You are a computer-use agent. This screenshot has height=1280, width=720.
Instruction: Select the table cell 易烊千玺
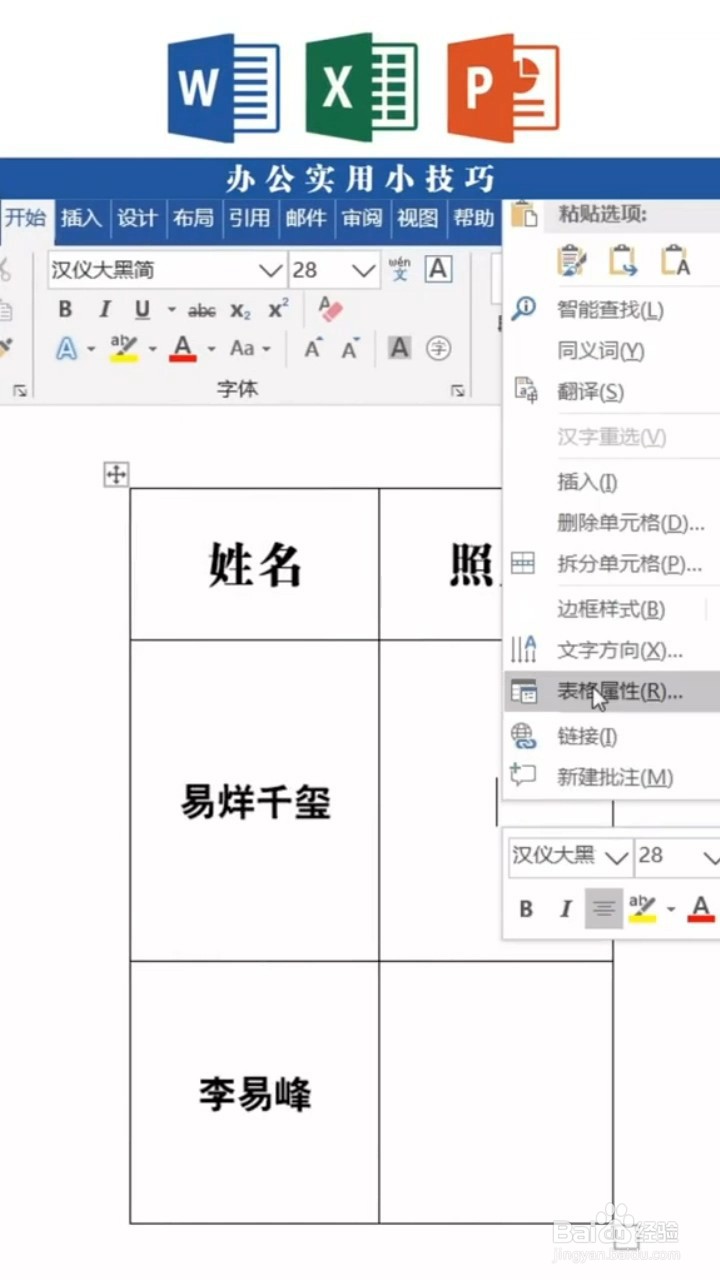(x=255, y=801)
